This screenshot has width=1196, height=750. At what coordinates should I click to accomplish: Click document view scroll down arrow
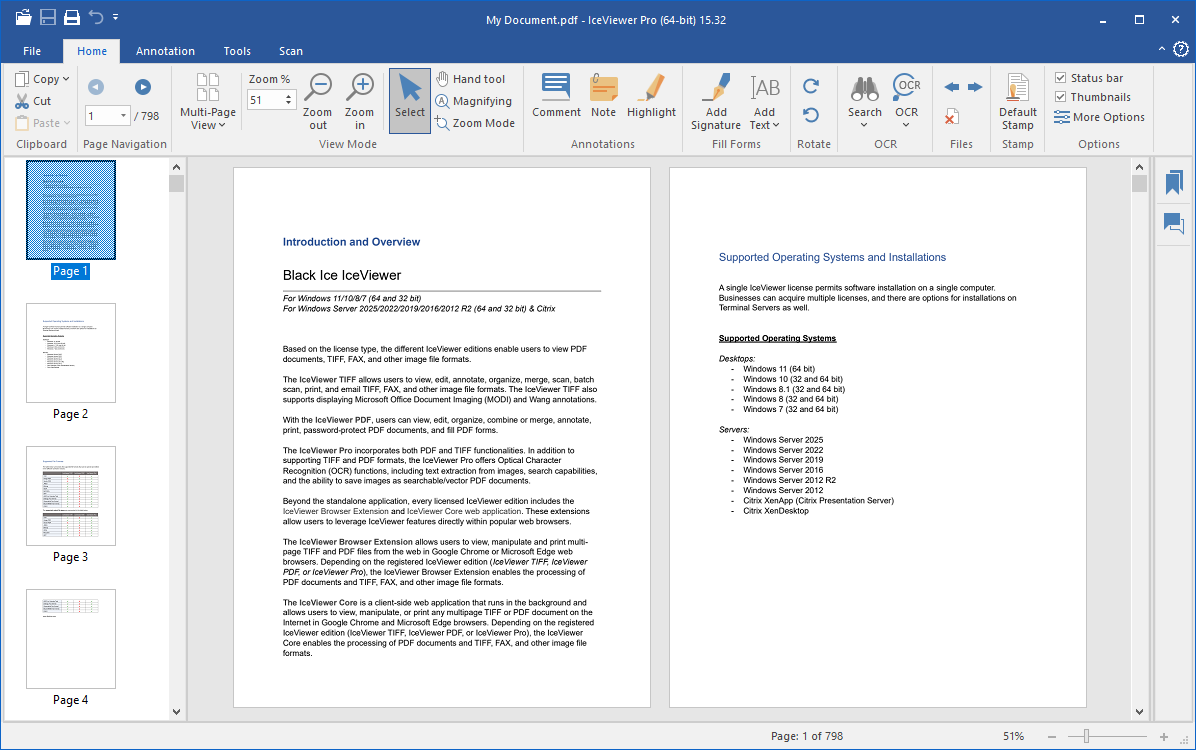click(x=1139, y=712)
